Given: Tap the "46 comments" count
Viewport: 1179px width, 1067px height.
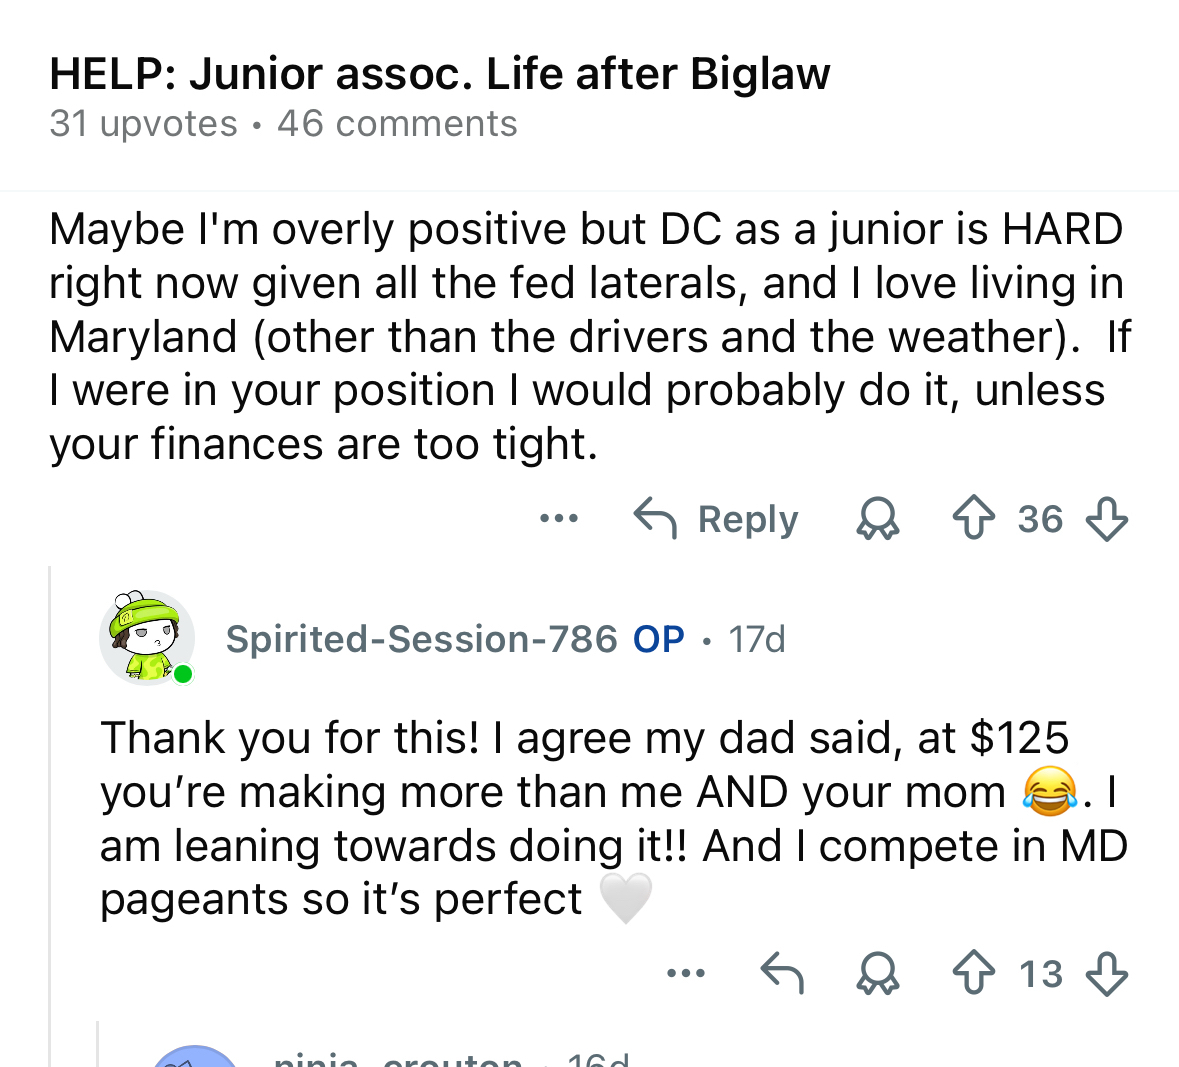Looking at the screenshot, I should 397,124.
